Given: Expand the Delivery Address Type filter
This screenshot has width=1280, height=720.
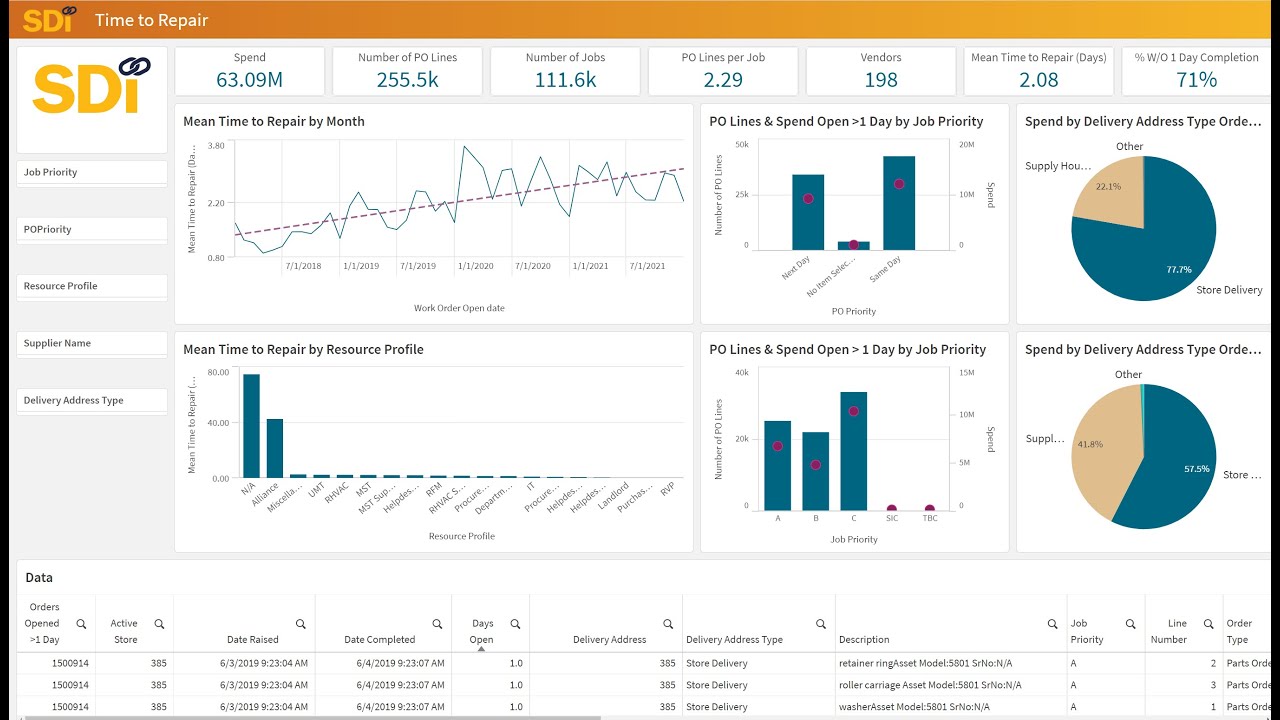Looking at the screenshot, I should (x=92, y=400).
